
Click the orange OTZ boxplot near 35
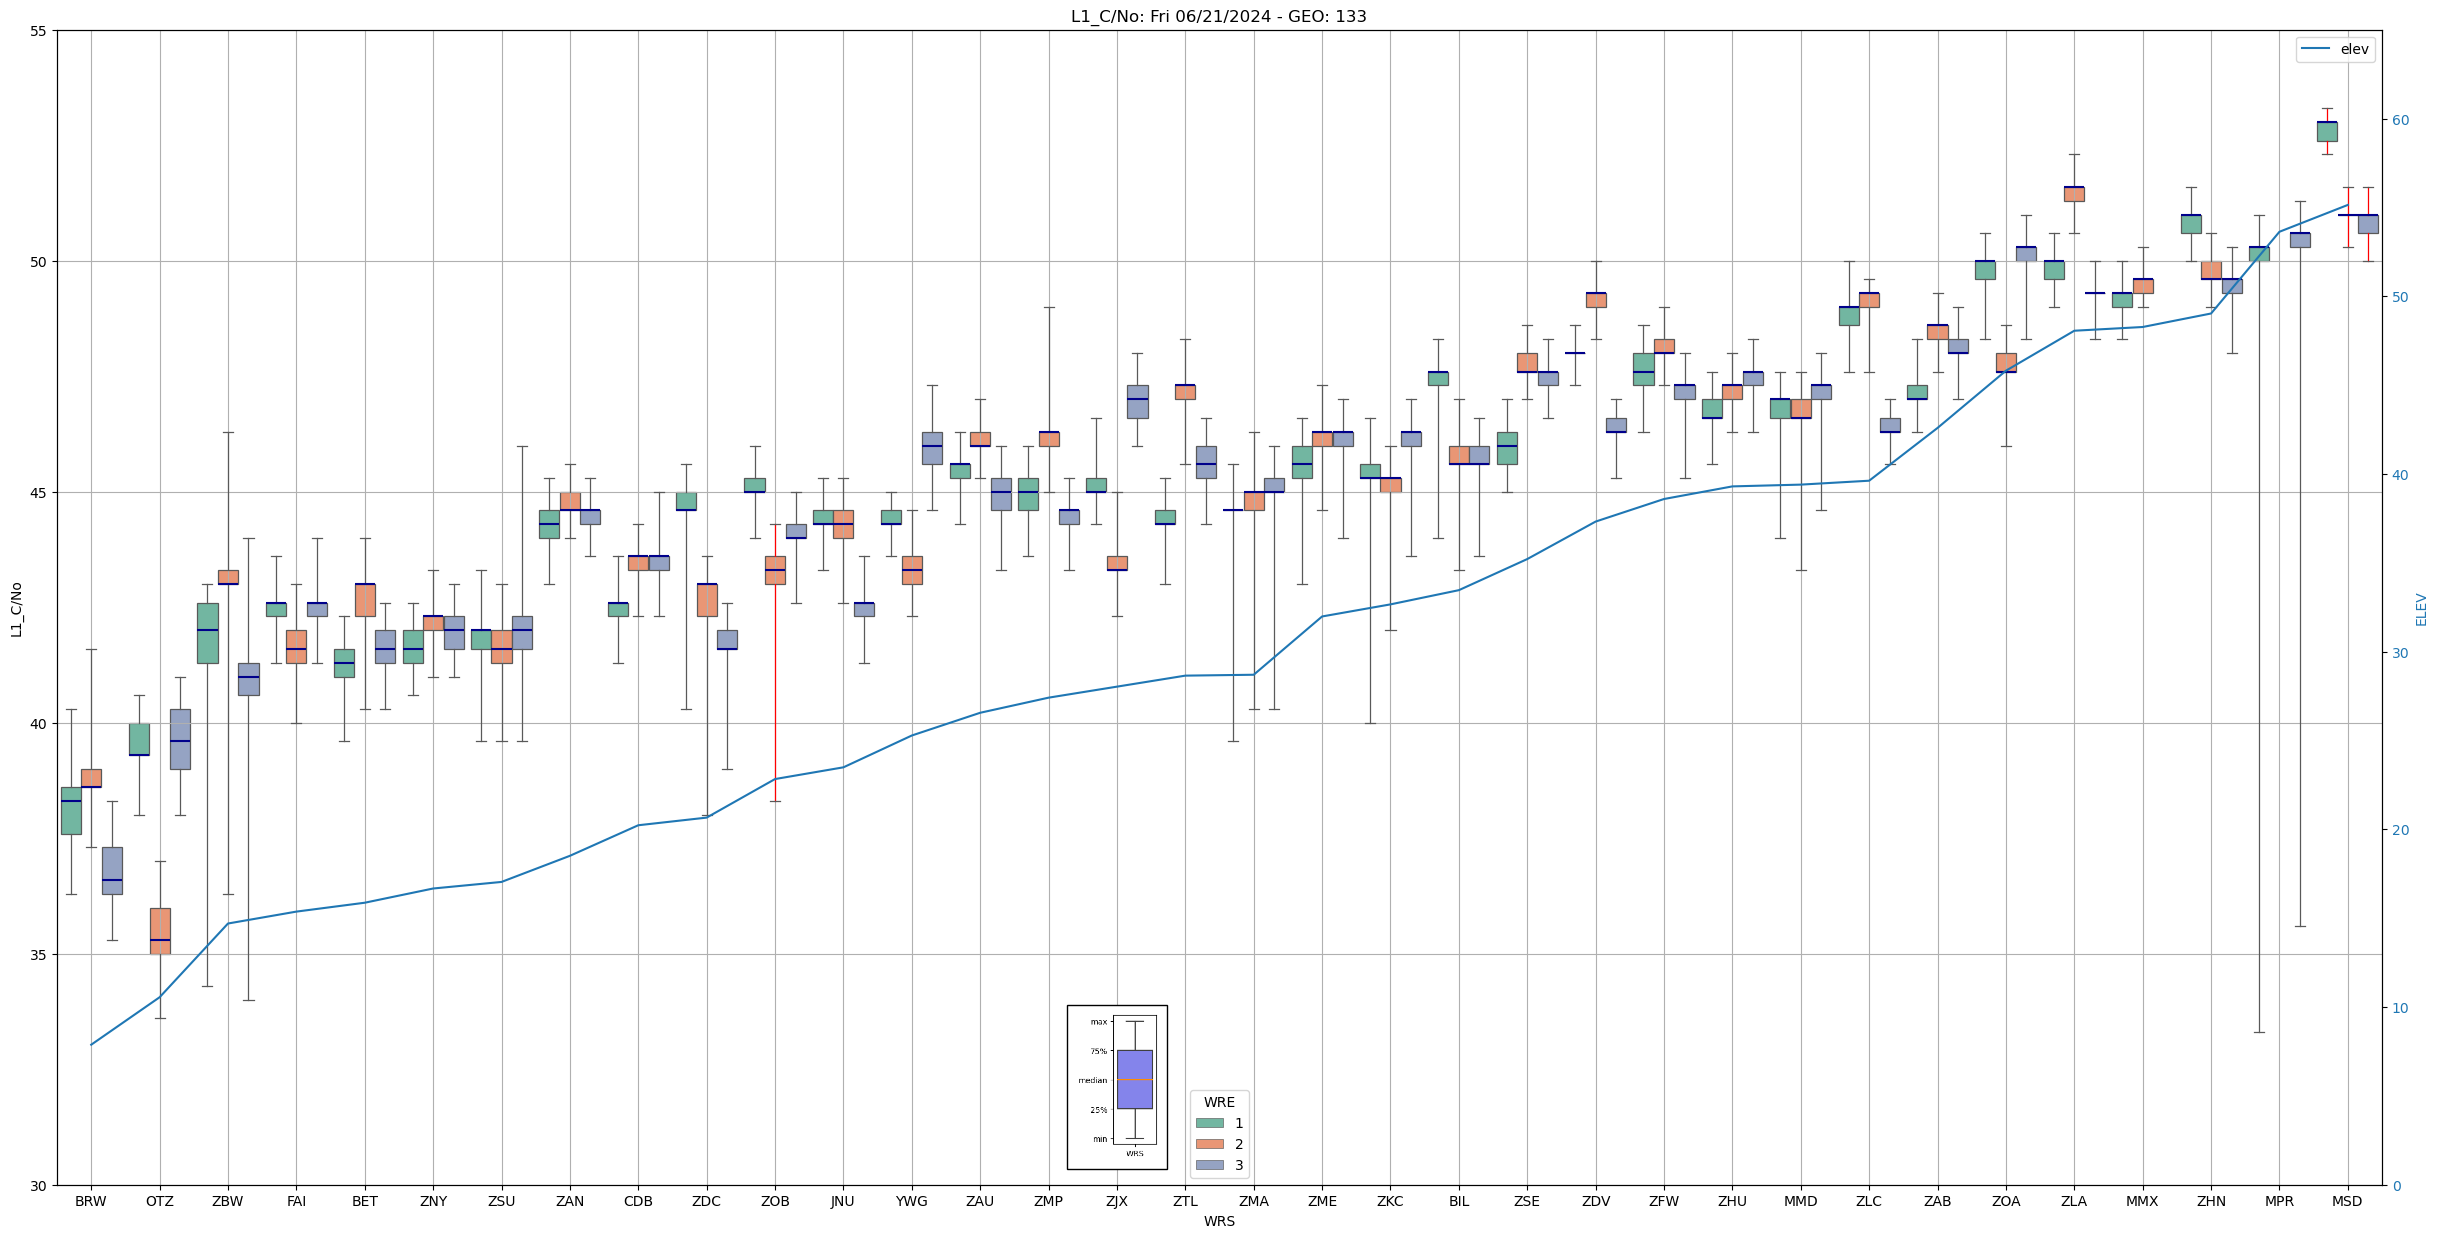click(160, 931)
